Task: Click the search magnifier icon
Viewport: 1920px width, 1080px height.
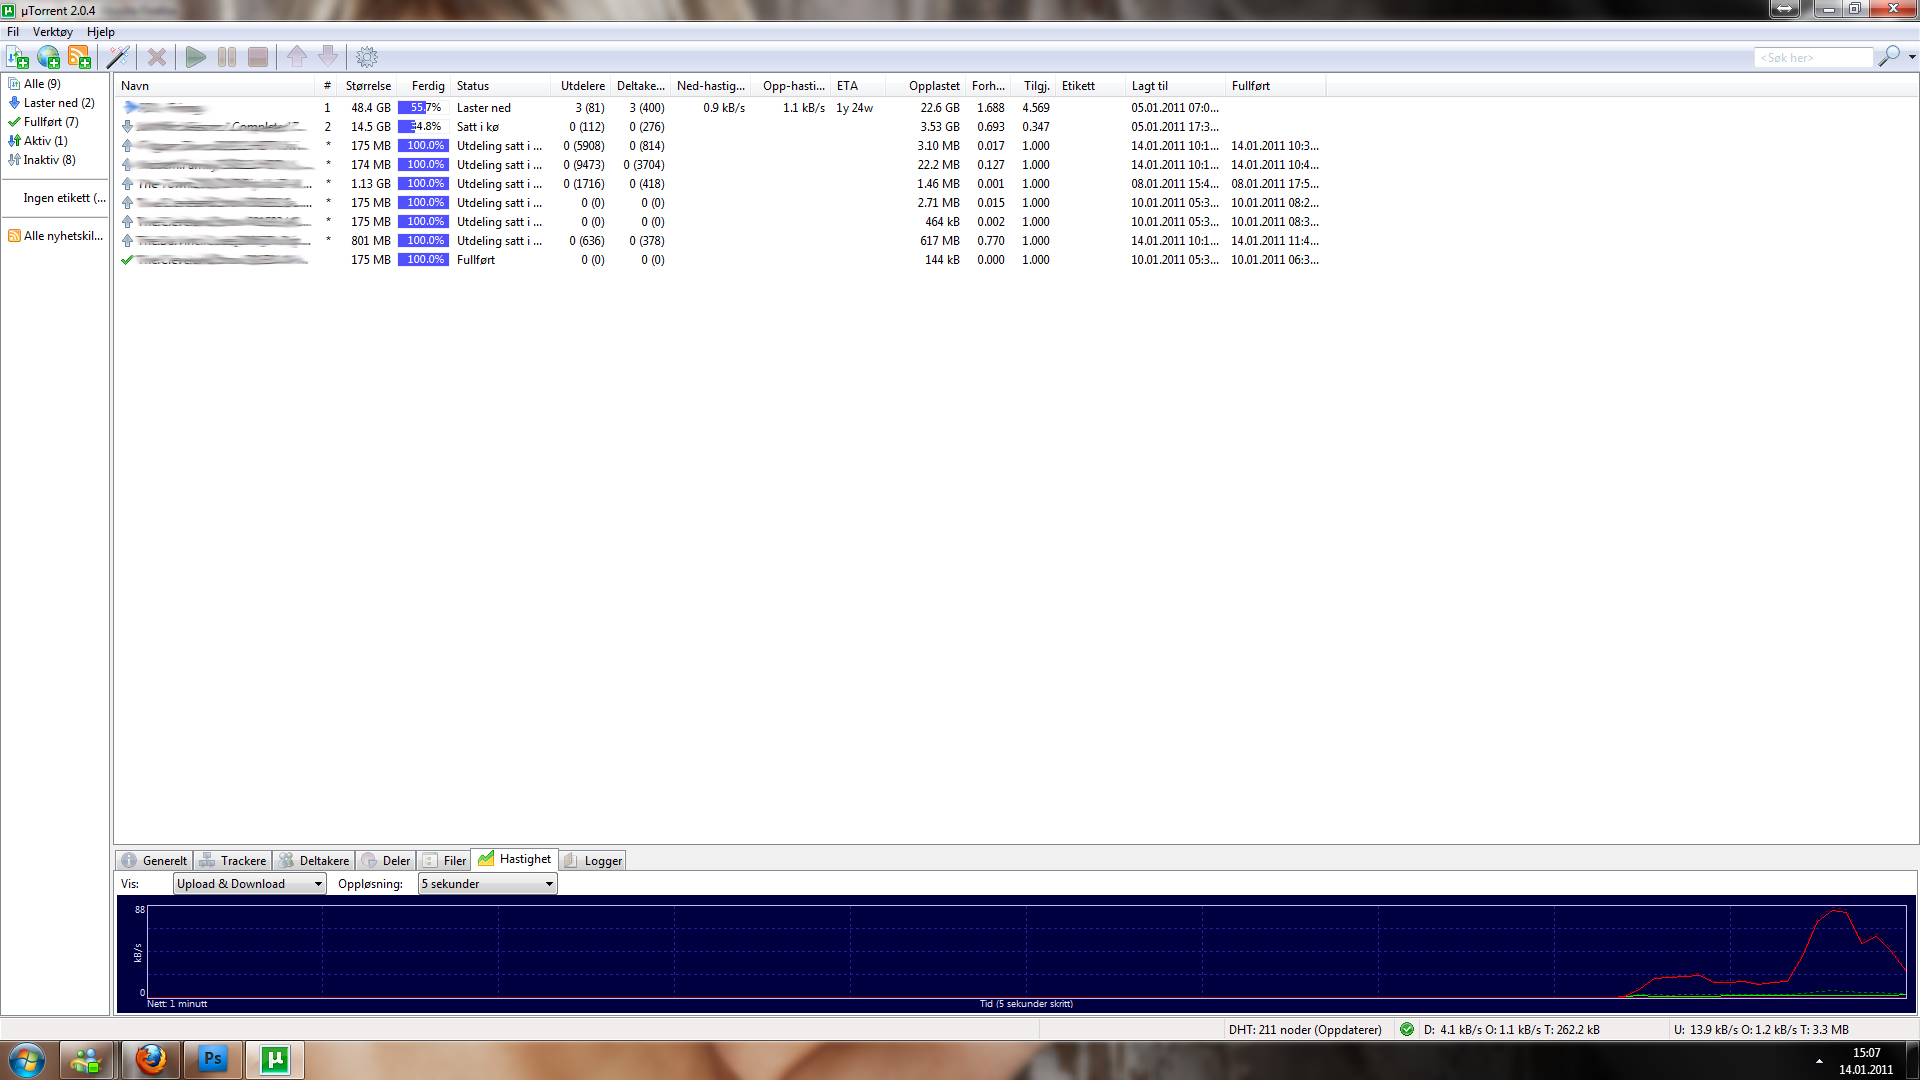Action: click(1889, 57)
